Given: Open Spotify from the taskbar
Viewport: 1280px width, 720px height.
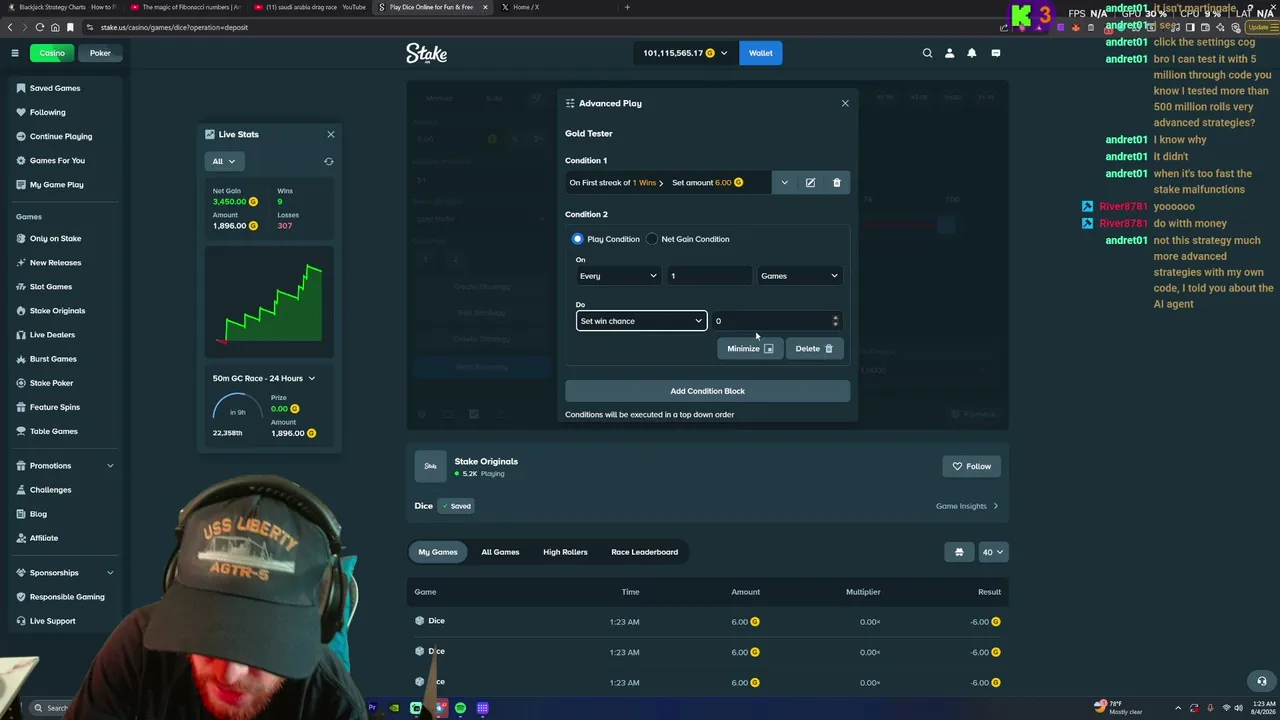Looking at the screenshot, I should click(460, 708).
